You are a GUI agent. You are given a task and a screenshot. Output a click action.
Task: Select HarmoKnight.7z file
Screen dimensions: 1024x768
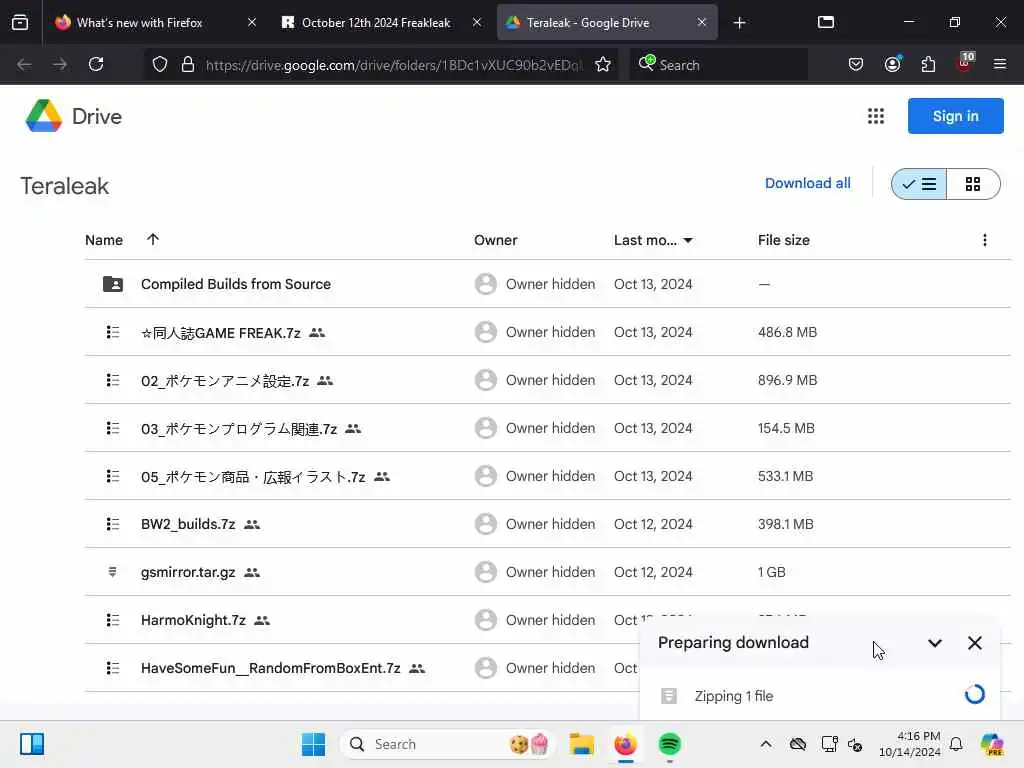[x=193, y=620]
